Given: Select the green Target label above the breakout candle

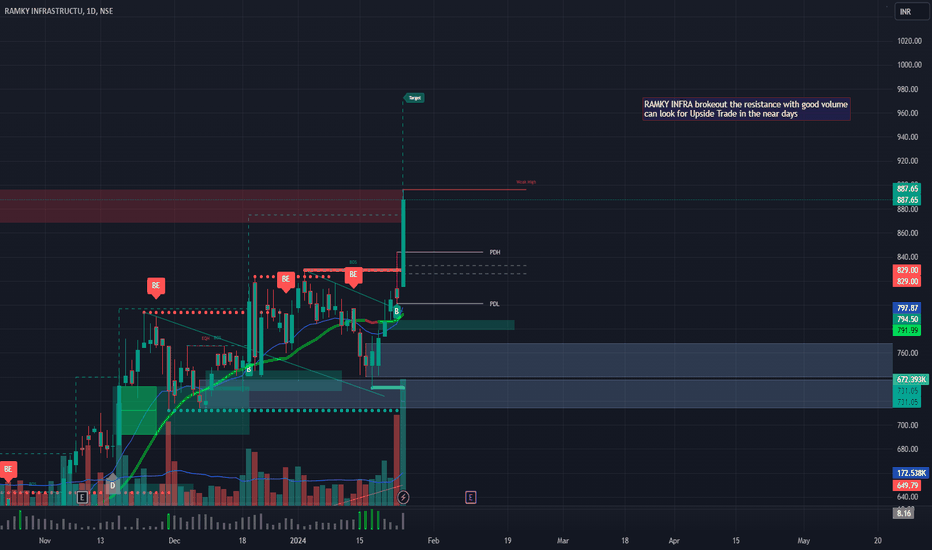Looking at the screenshot, I should (x=414, y=98).
